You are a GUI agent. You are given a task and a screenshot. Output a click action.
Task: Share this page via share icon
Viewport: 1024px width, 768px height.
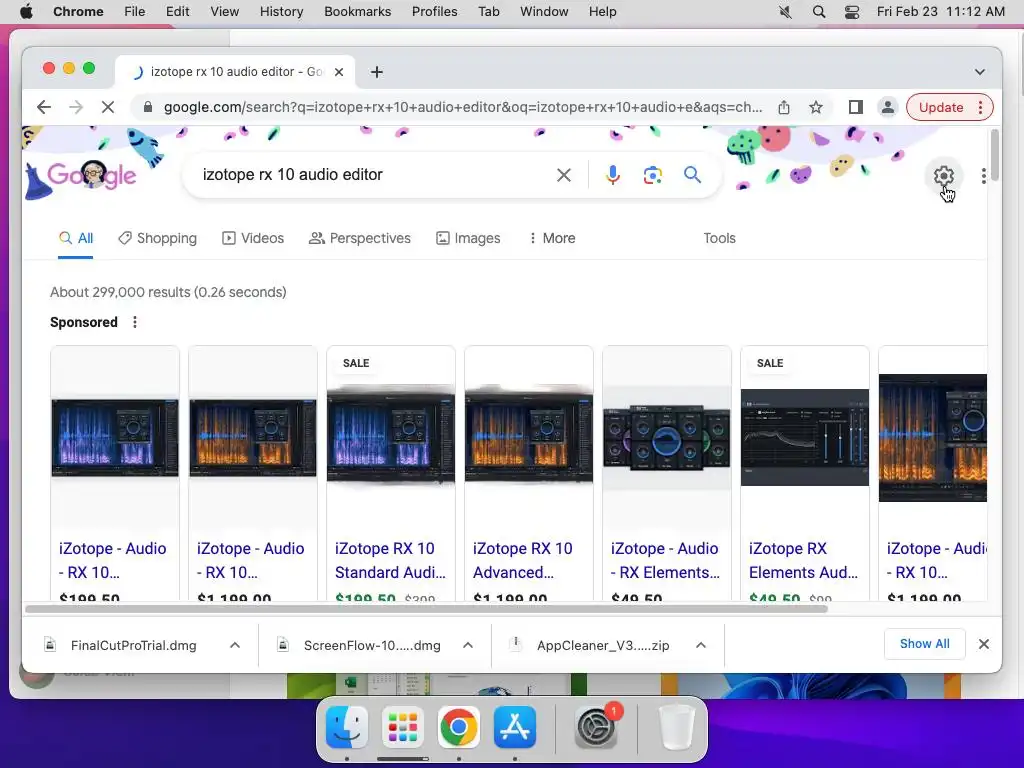784,107
